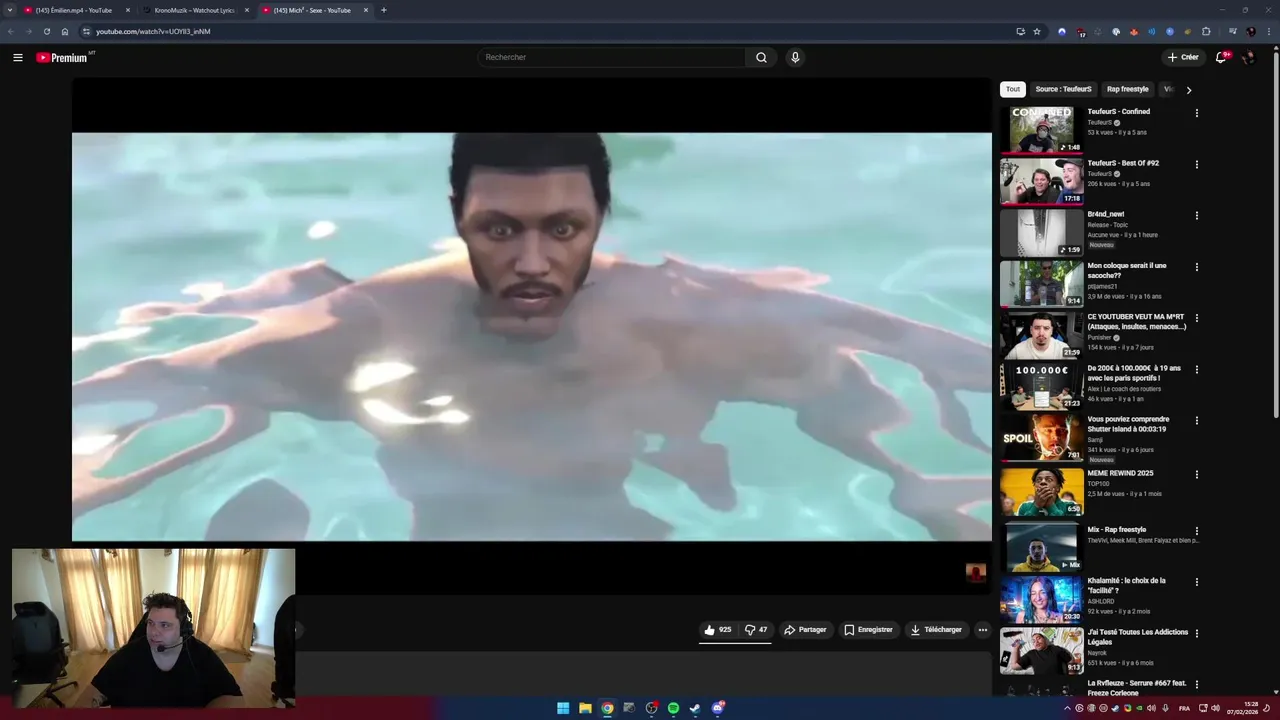Select the Tout filter chip

(x=1013, y=89)
